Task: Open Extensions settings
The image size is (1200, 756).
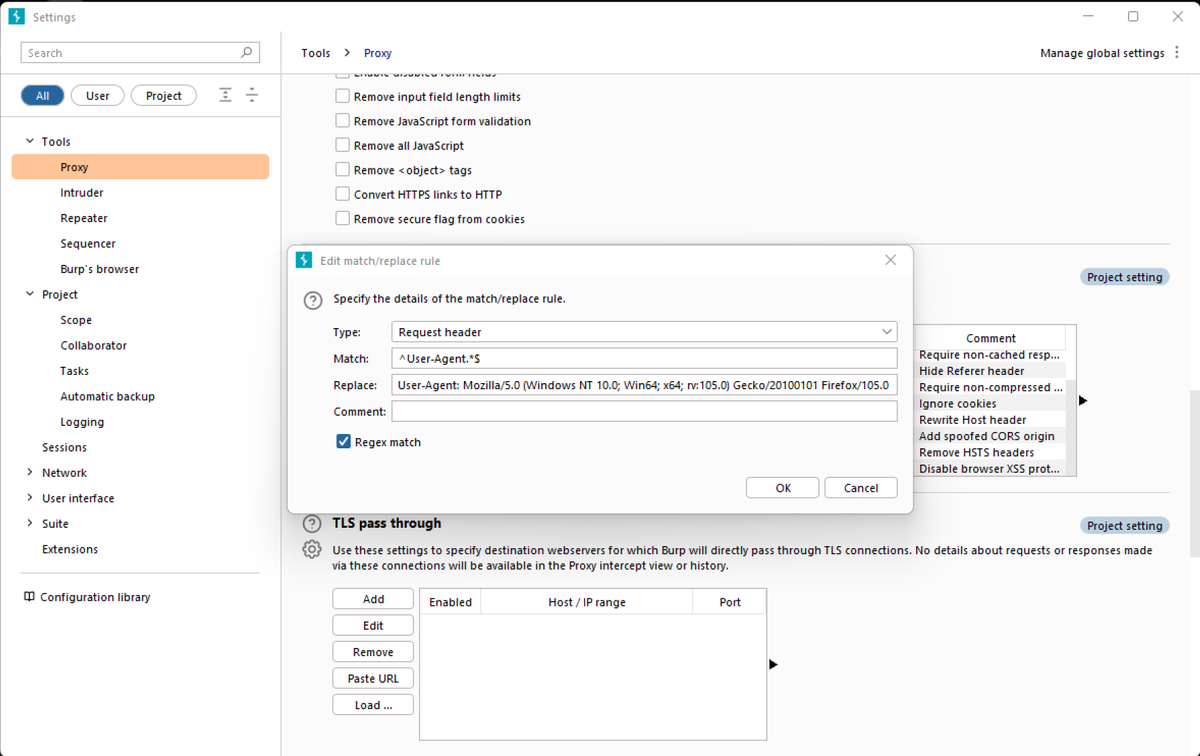Action: (70, 549)
